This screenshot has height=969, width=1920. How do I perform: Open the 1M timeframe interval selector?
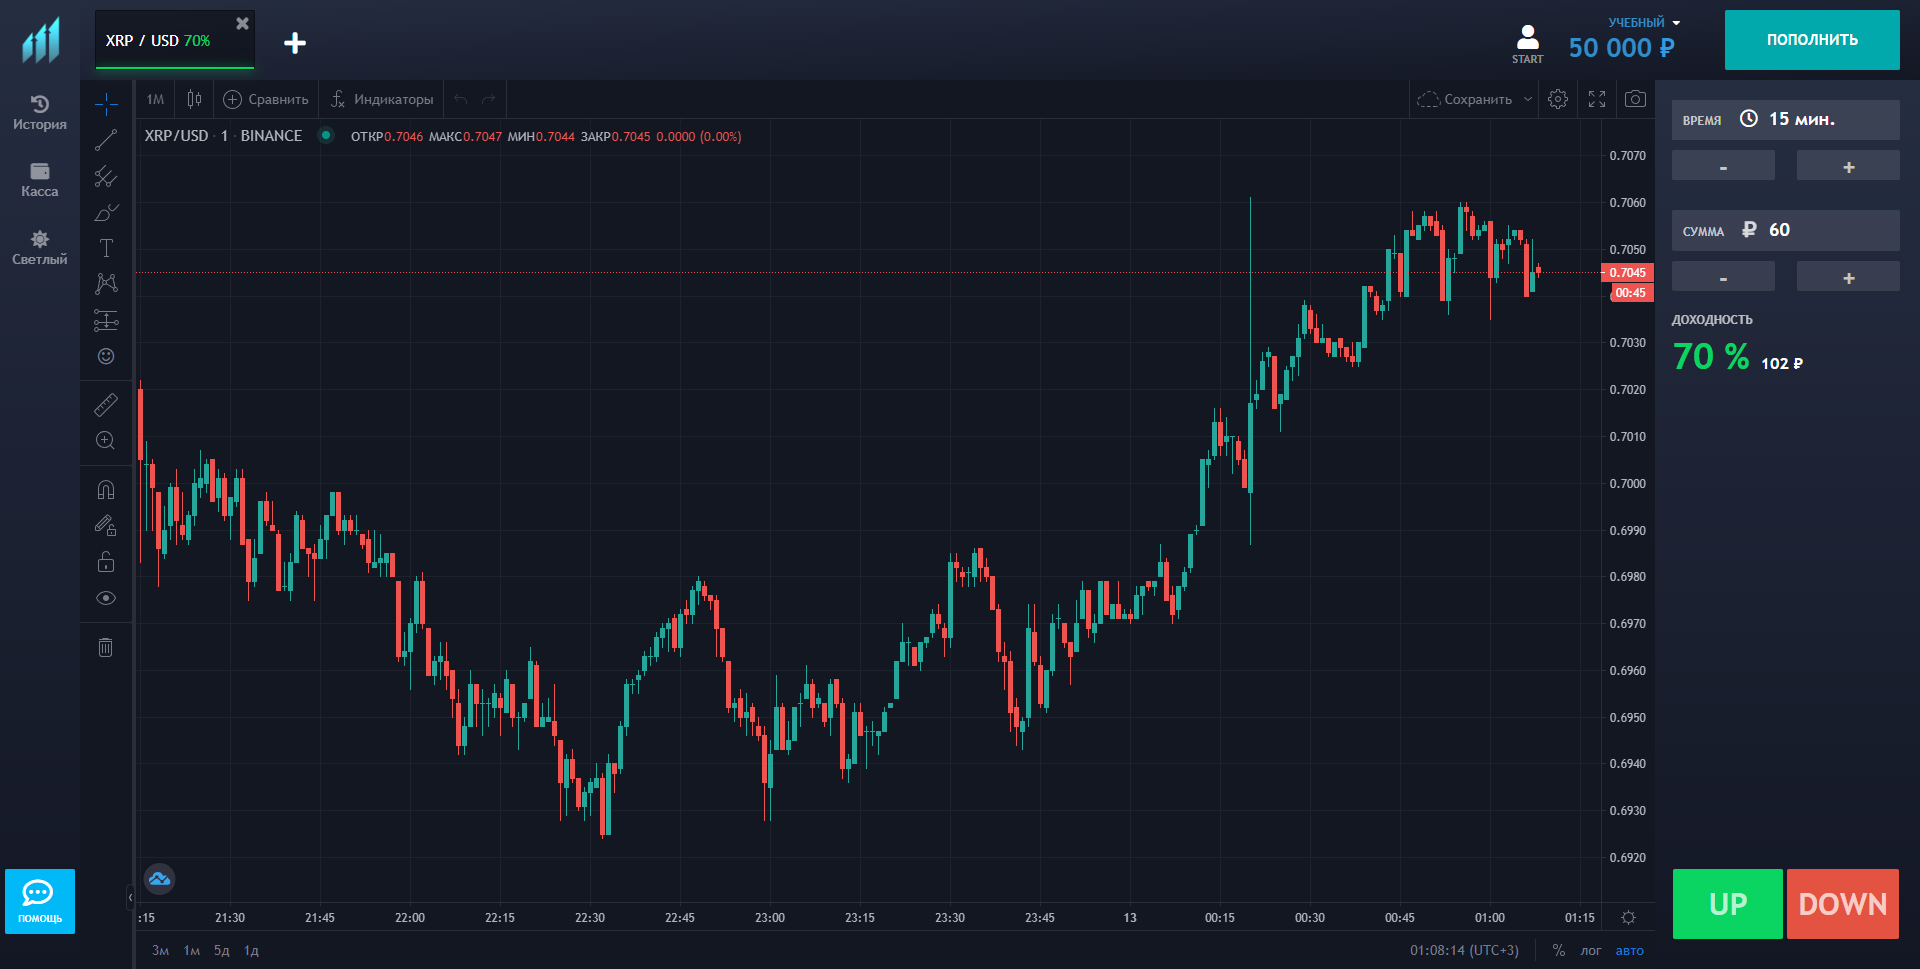pos(155,99)
